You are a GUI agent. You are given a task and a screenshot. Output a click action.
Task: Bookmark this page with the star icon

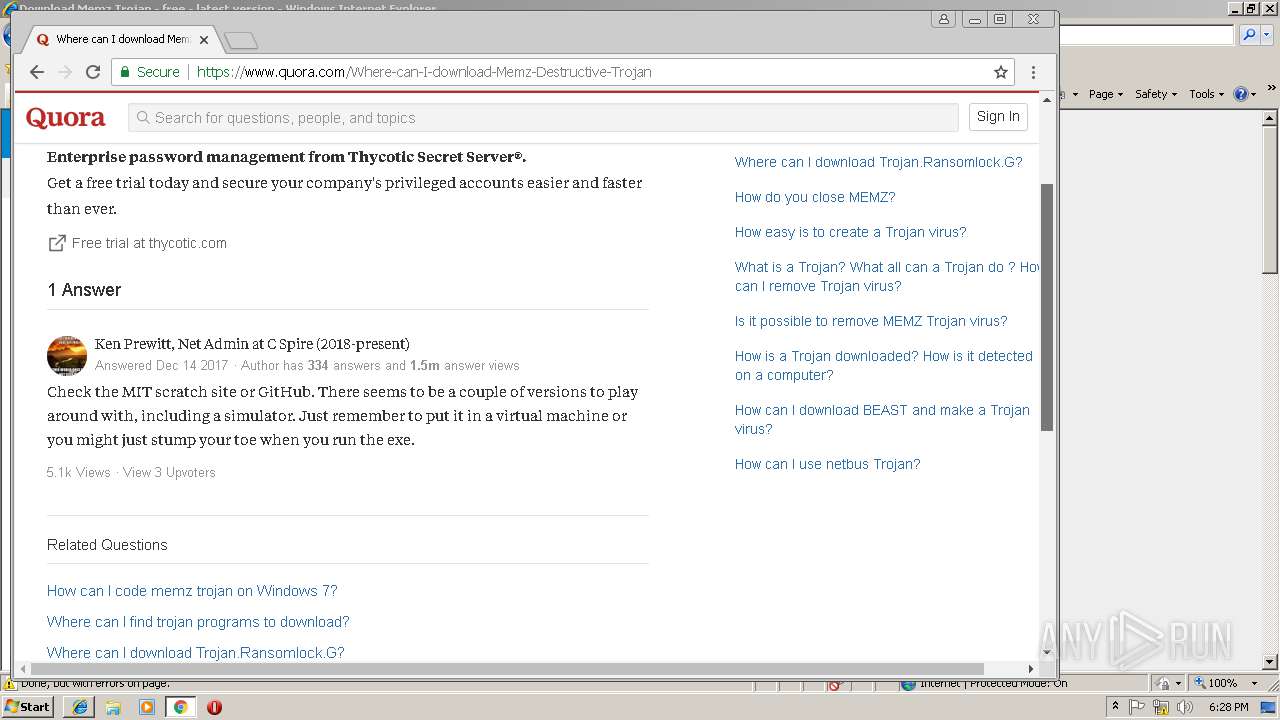point(1000,72)
